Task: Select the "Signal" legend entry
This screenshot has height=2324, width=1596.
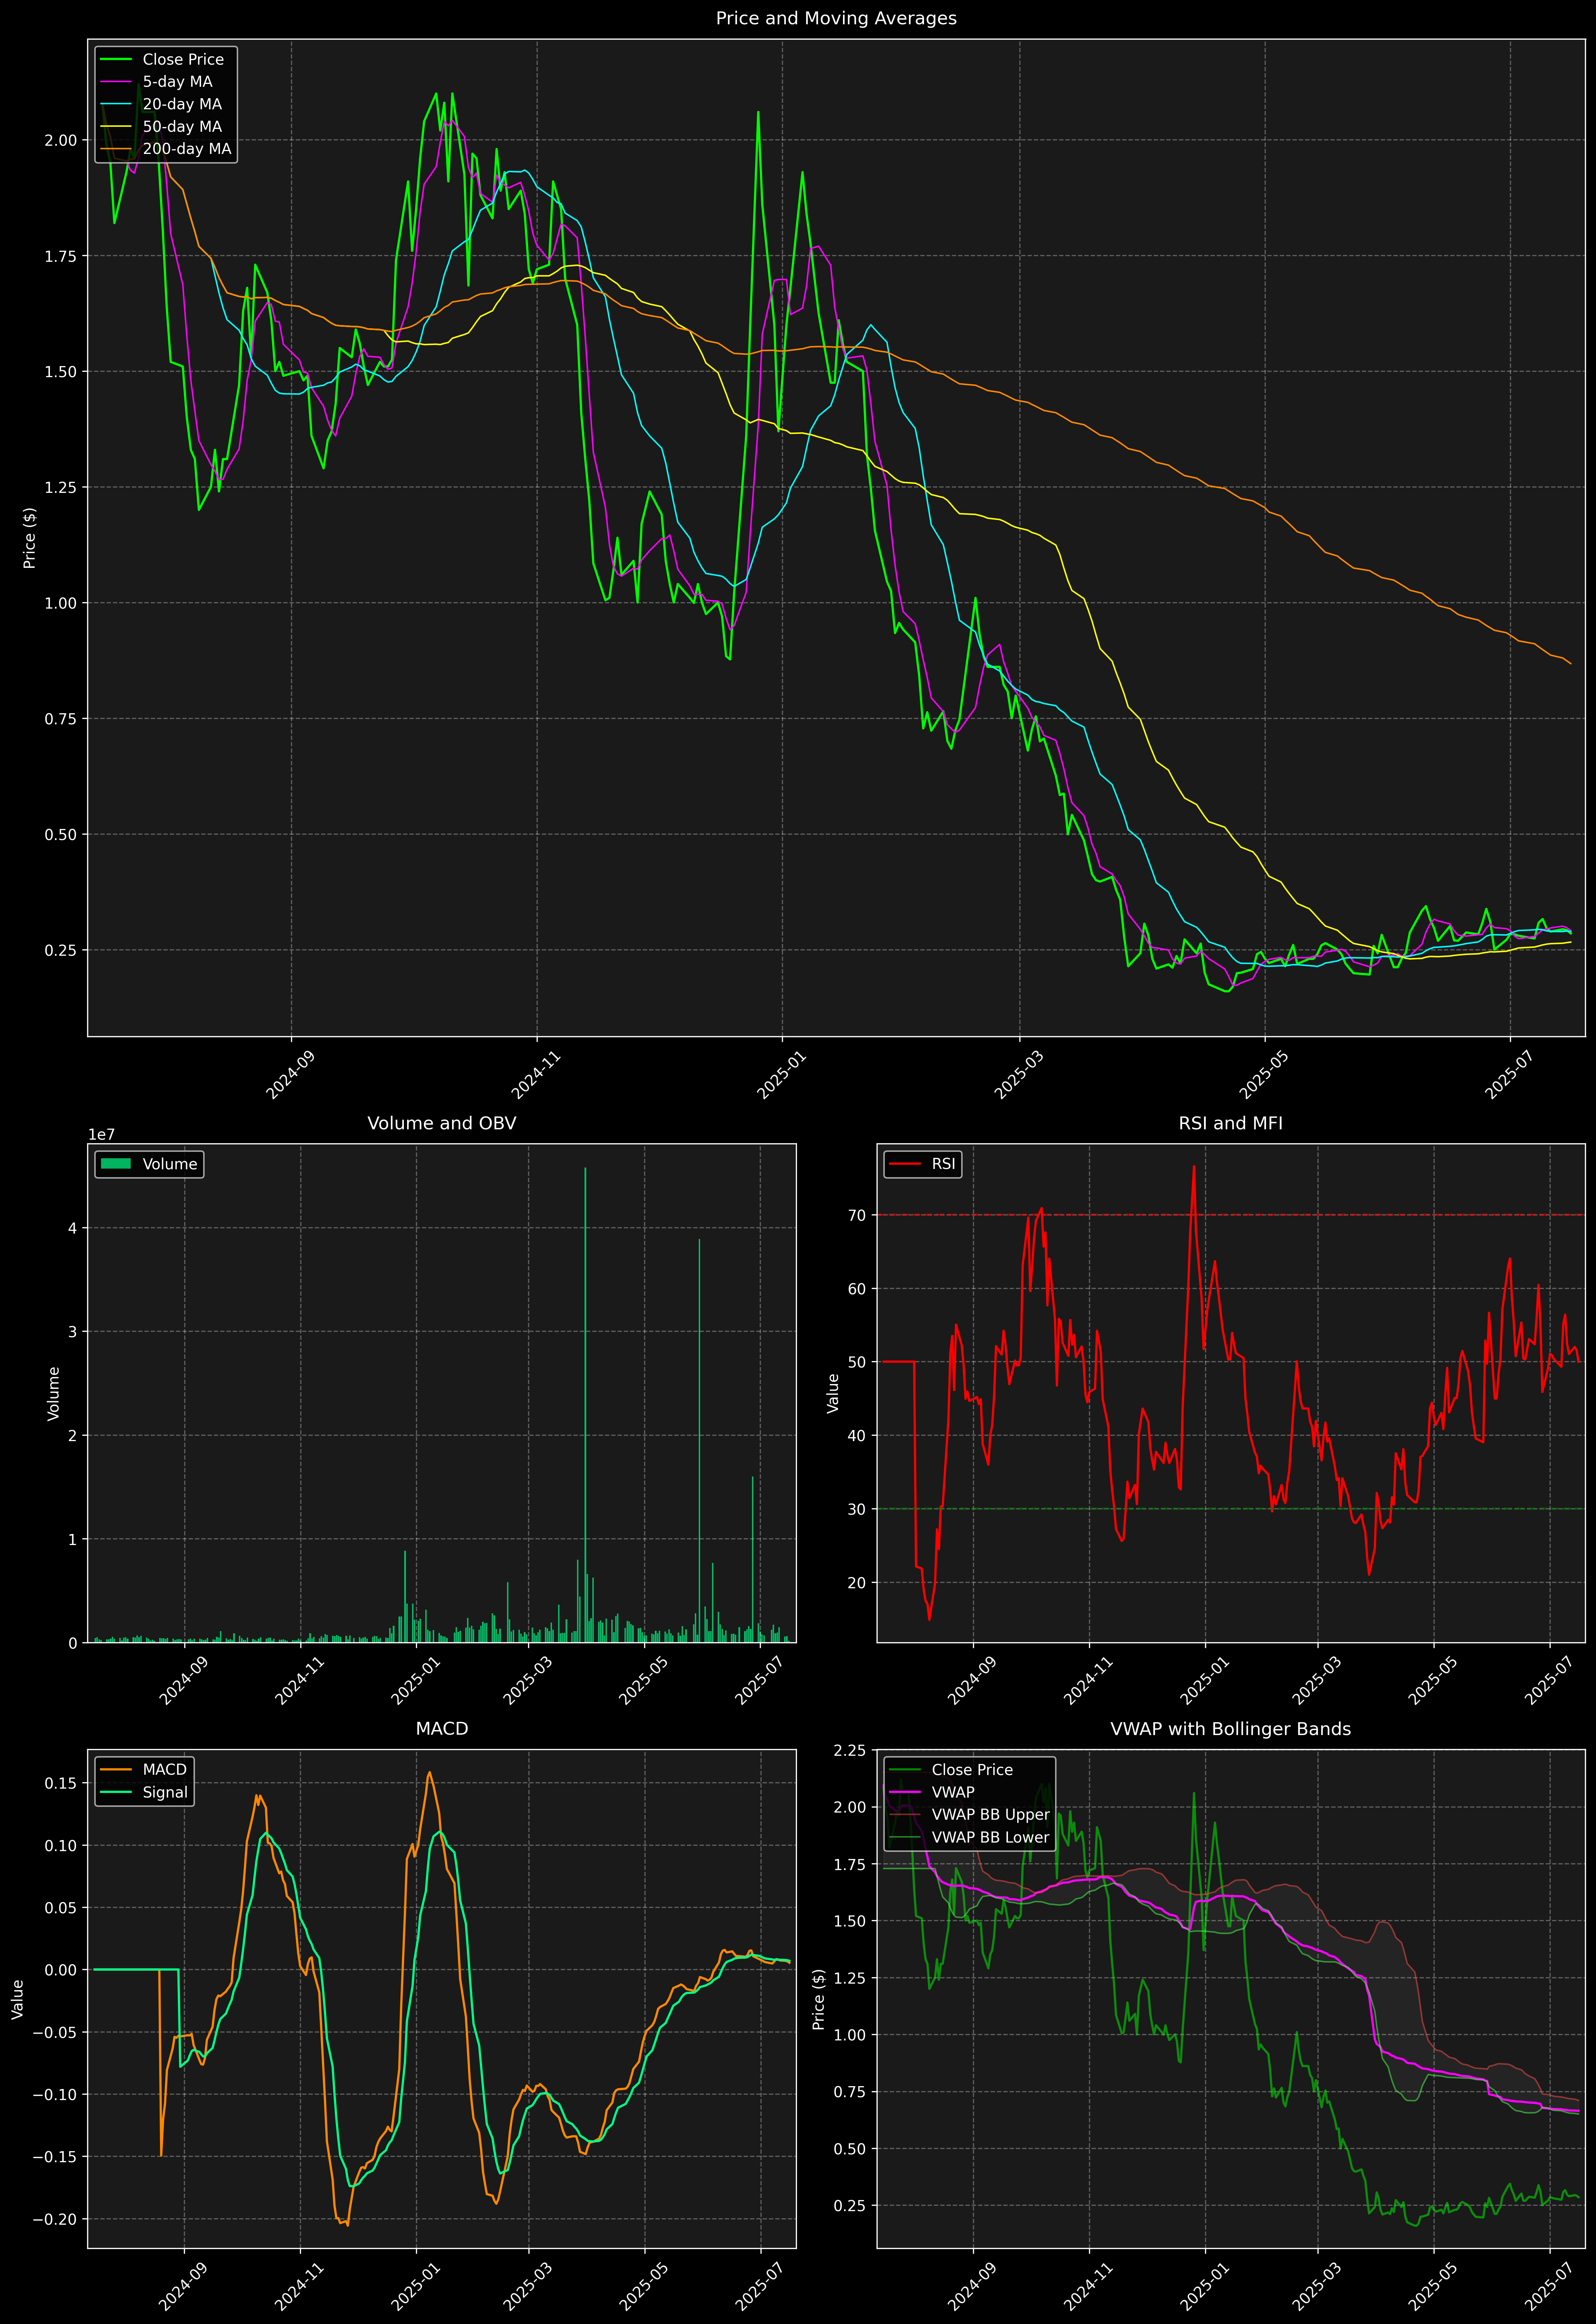Action: click(165, 1792)
